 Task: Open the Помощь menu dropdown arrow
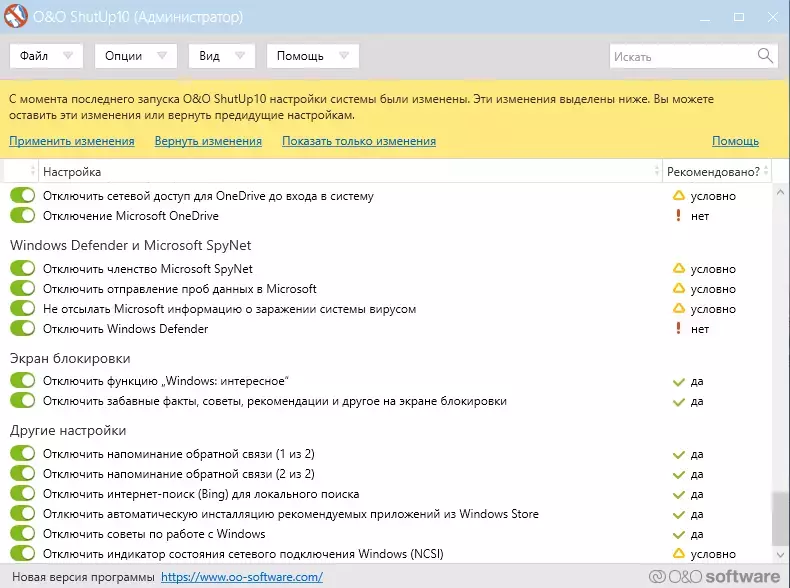coord(344,55)
